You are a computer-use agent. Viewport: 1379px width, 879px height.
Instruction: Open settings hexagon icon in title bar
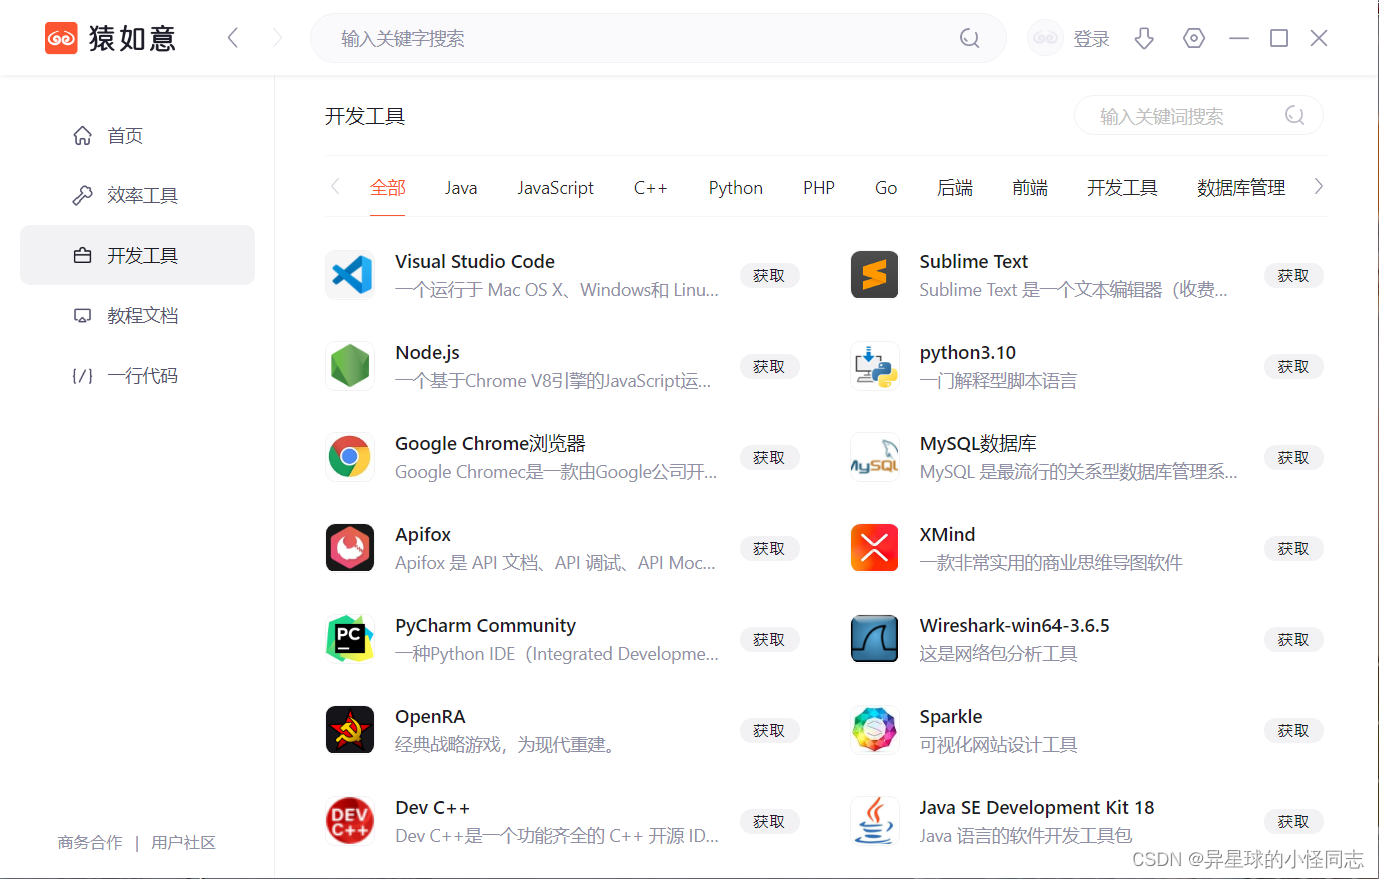tap(1193, 38)
